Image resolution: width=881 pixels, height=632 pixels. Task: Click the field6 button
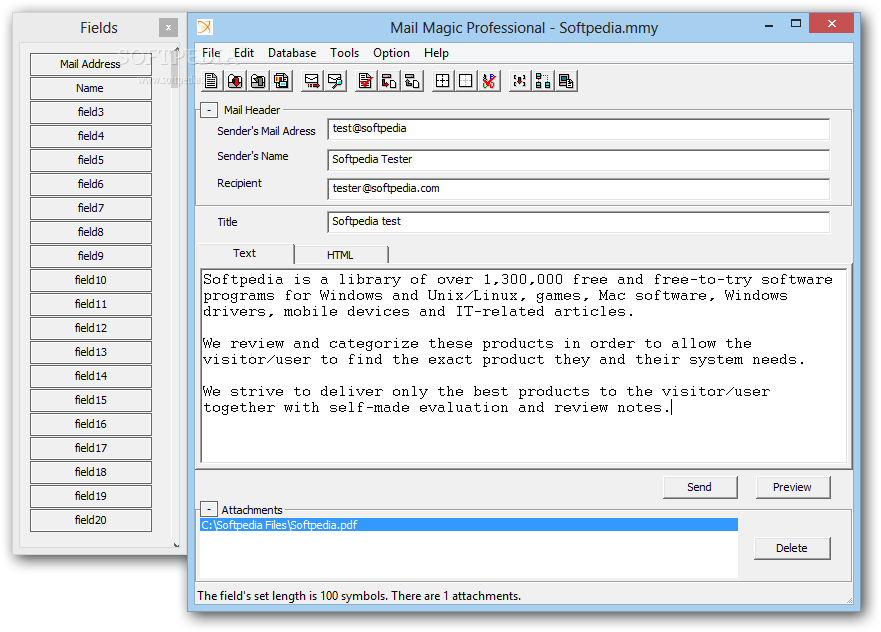tap(90, 184)
